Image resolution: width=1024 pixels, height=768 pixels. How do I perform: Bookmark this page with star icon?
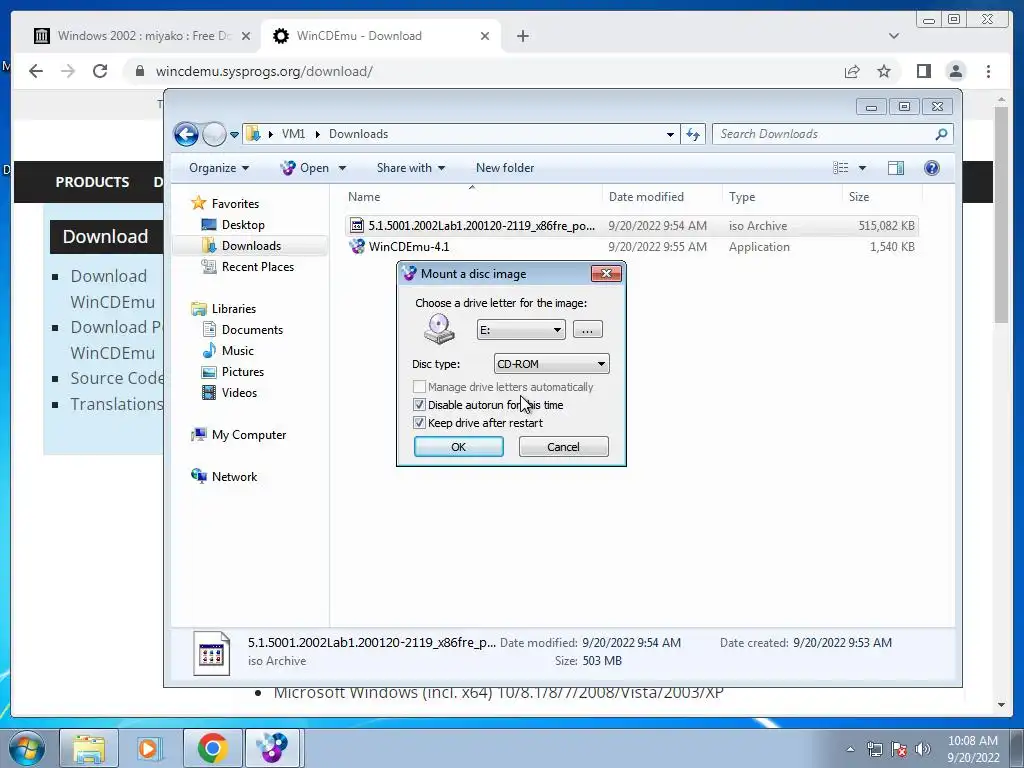click(884, 71)
